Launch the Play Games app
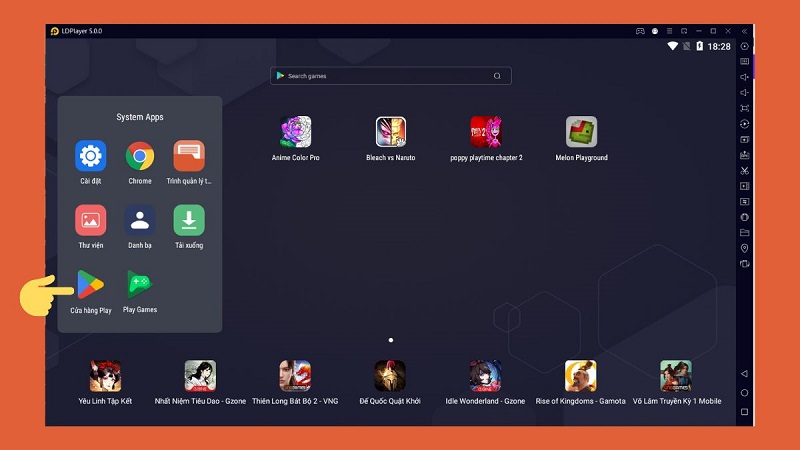 [x=140, y=284]
